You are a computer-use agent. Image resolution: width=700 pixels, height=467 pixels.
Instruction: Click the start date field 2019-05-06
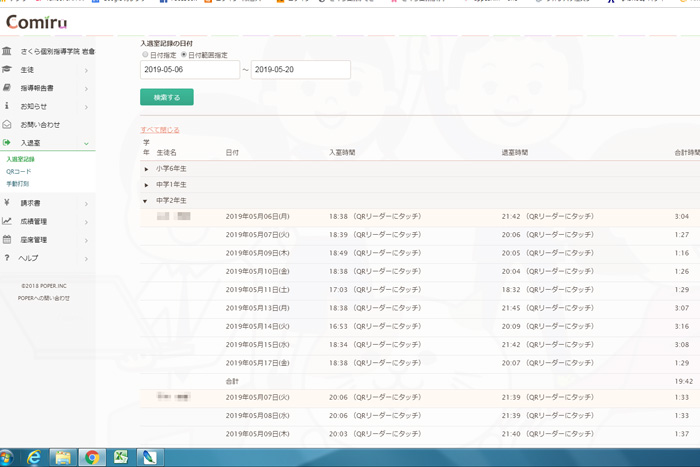(189, 70)
